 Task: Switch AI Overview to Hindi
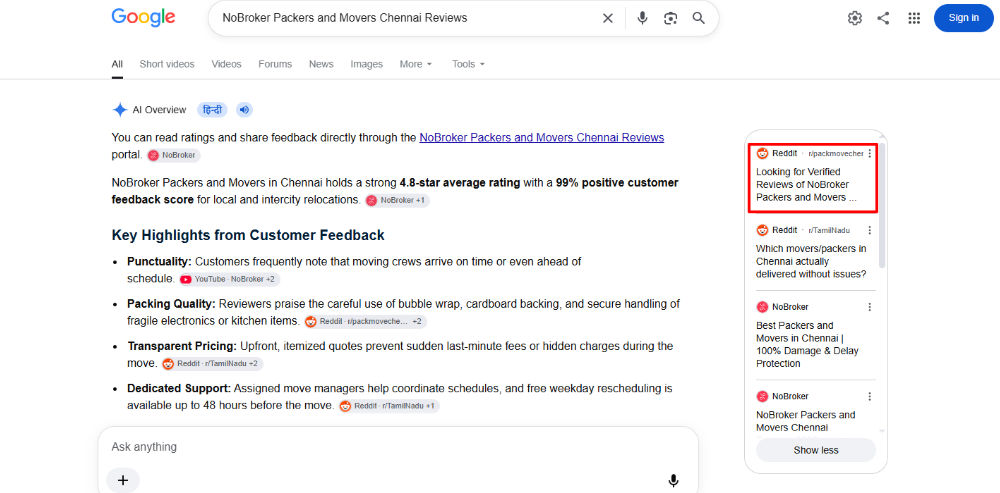tap(212, 110)
